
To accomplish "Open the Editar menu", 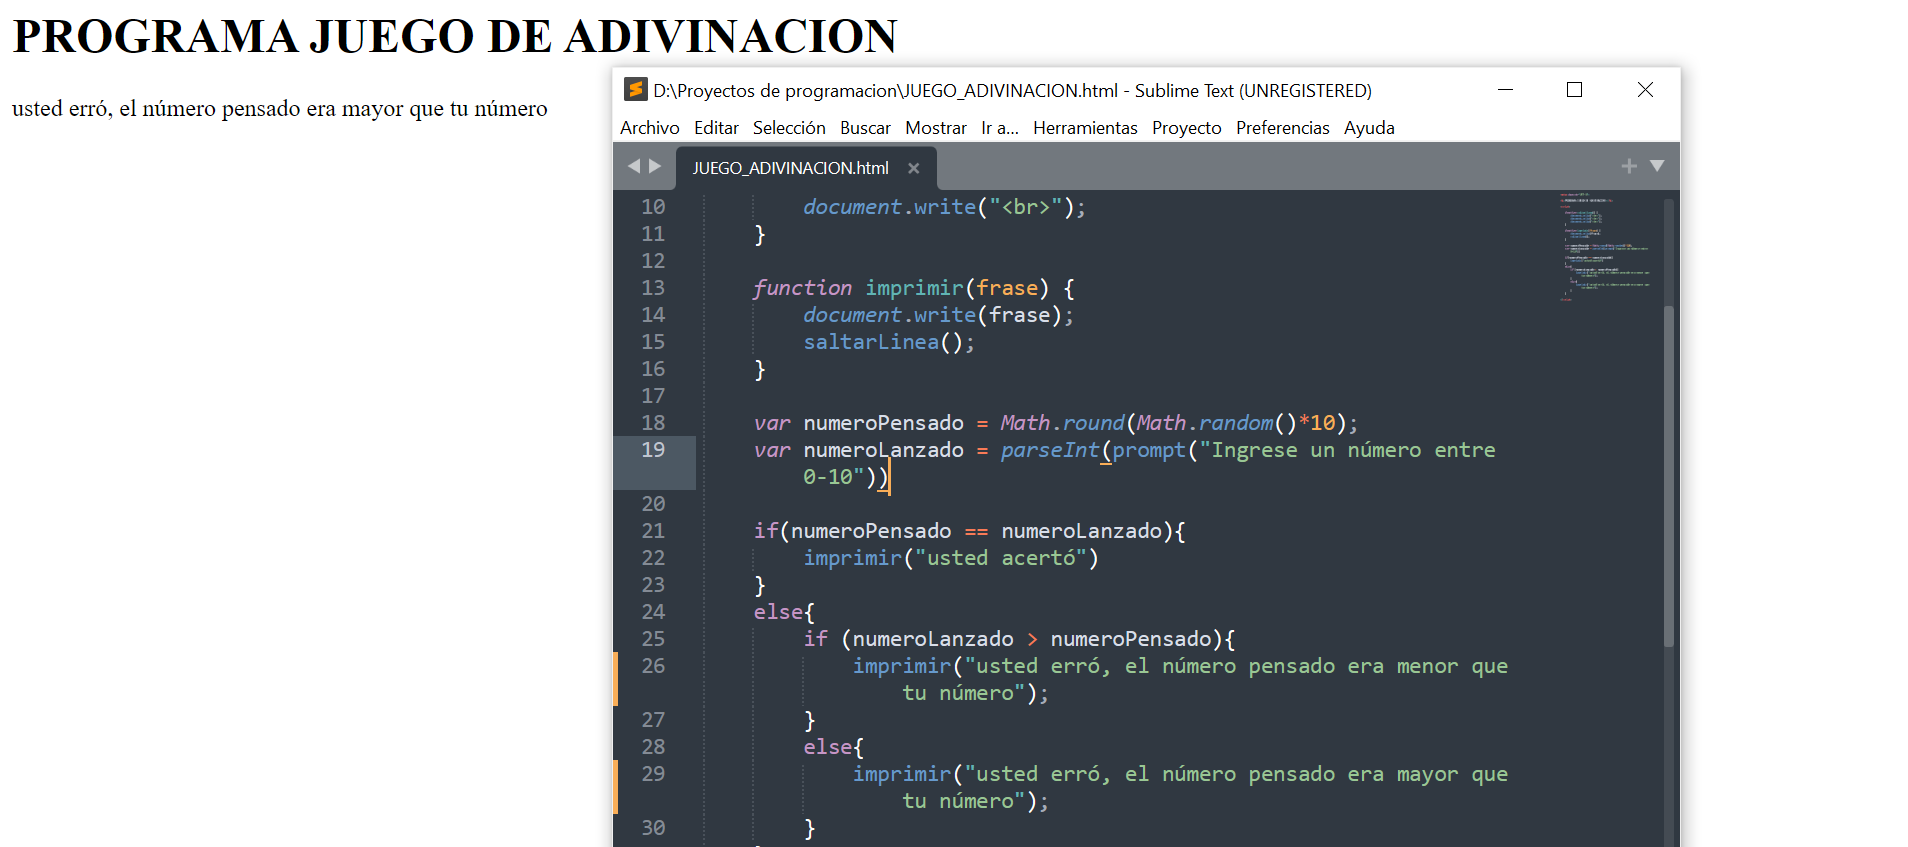I will (716, 128).
